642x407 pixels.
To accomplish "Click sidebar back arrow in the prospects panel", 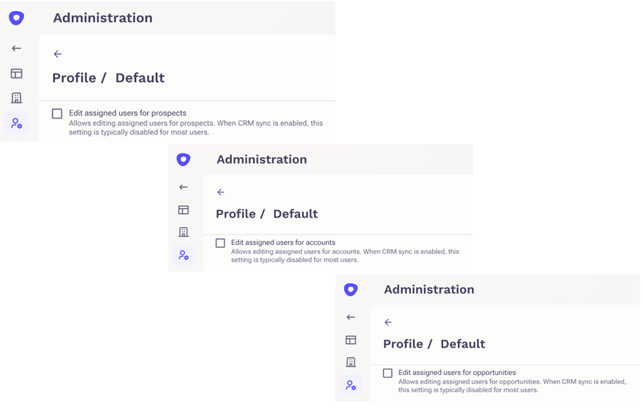I will point(16,48).
